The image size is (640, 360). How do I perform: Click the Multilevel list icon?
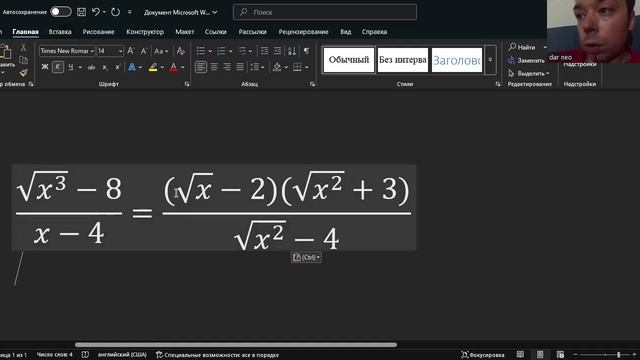[x=242, y=51]
